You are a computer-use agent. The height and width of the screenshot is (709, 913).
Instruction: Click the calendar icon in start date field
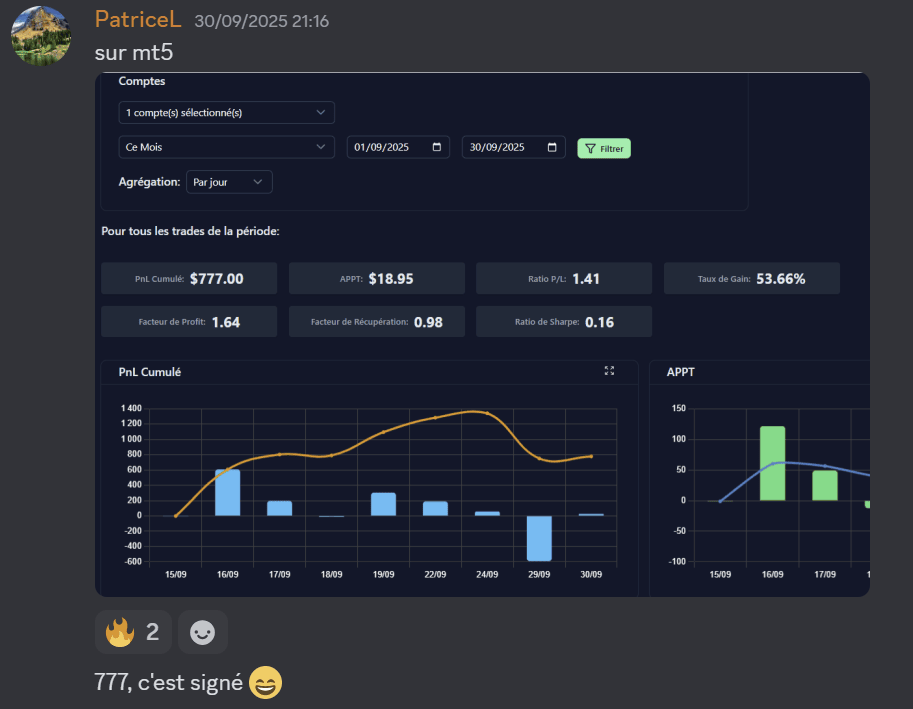(437, 148)
